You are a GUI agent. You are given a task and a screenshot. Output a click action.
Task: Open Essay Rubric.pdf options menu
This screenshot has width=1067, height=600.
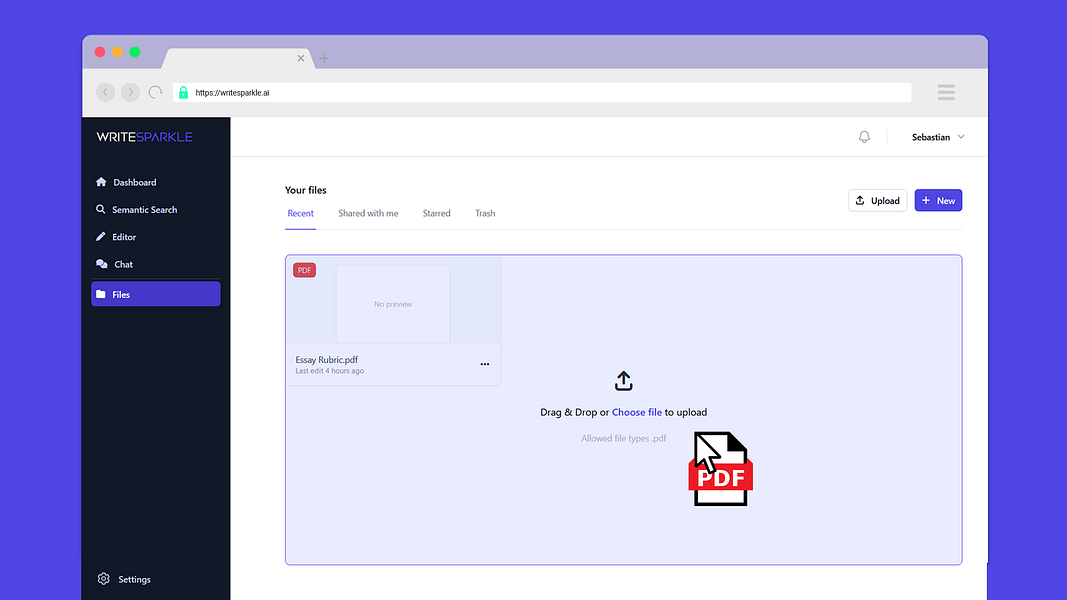pyautogui.click(x=485, y=364)
